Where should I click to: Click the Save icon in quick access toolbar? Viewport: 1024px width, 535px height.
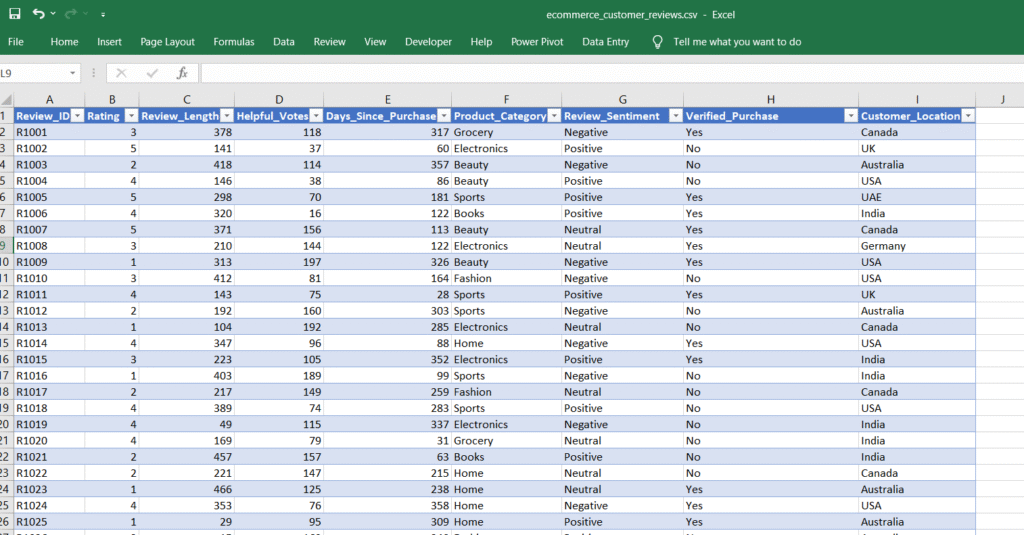(14, 14)
